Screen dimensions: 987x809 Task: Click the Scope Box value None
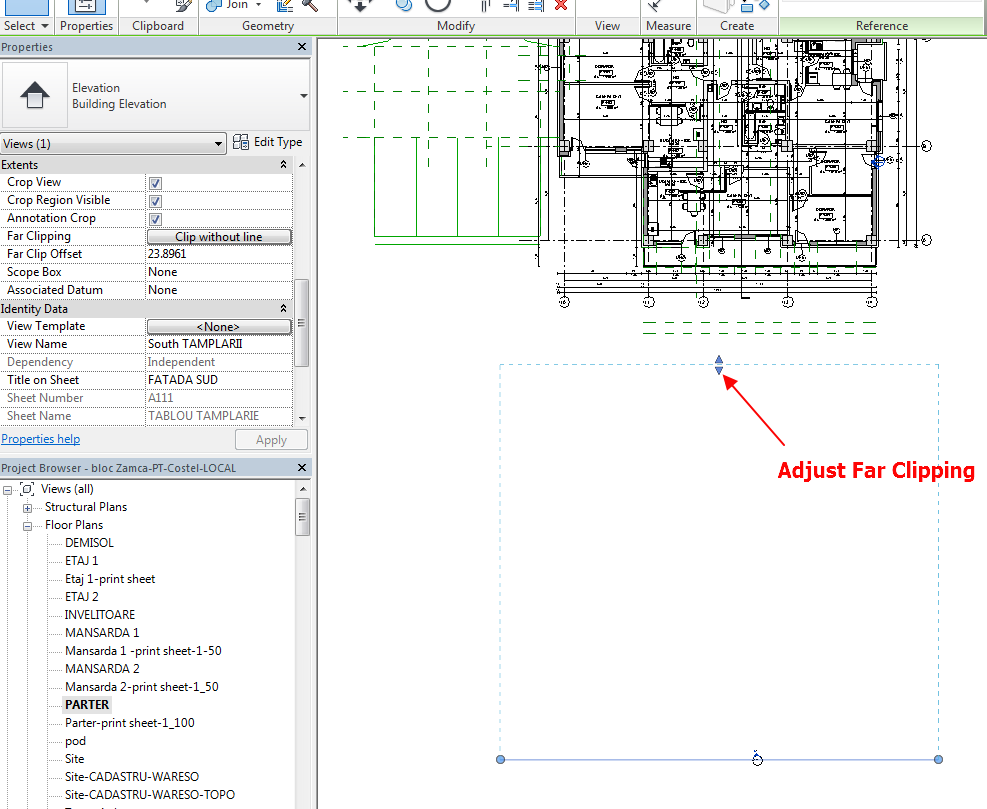219,272
